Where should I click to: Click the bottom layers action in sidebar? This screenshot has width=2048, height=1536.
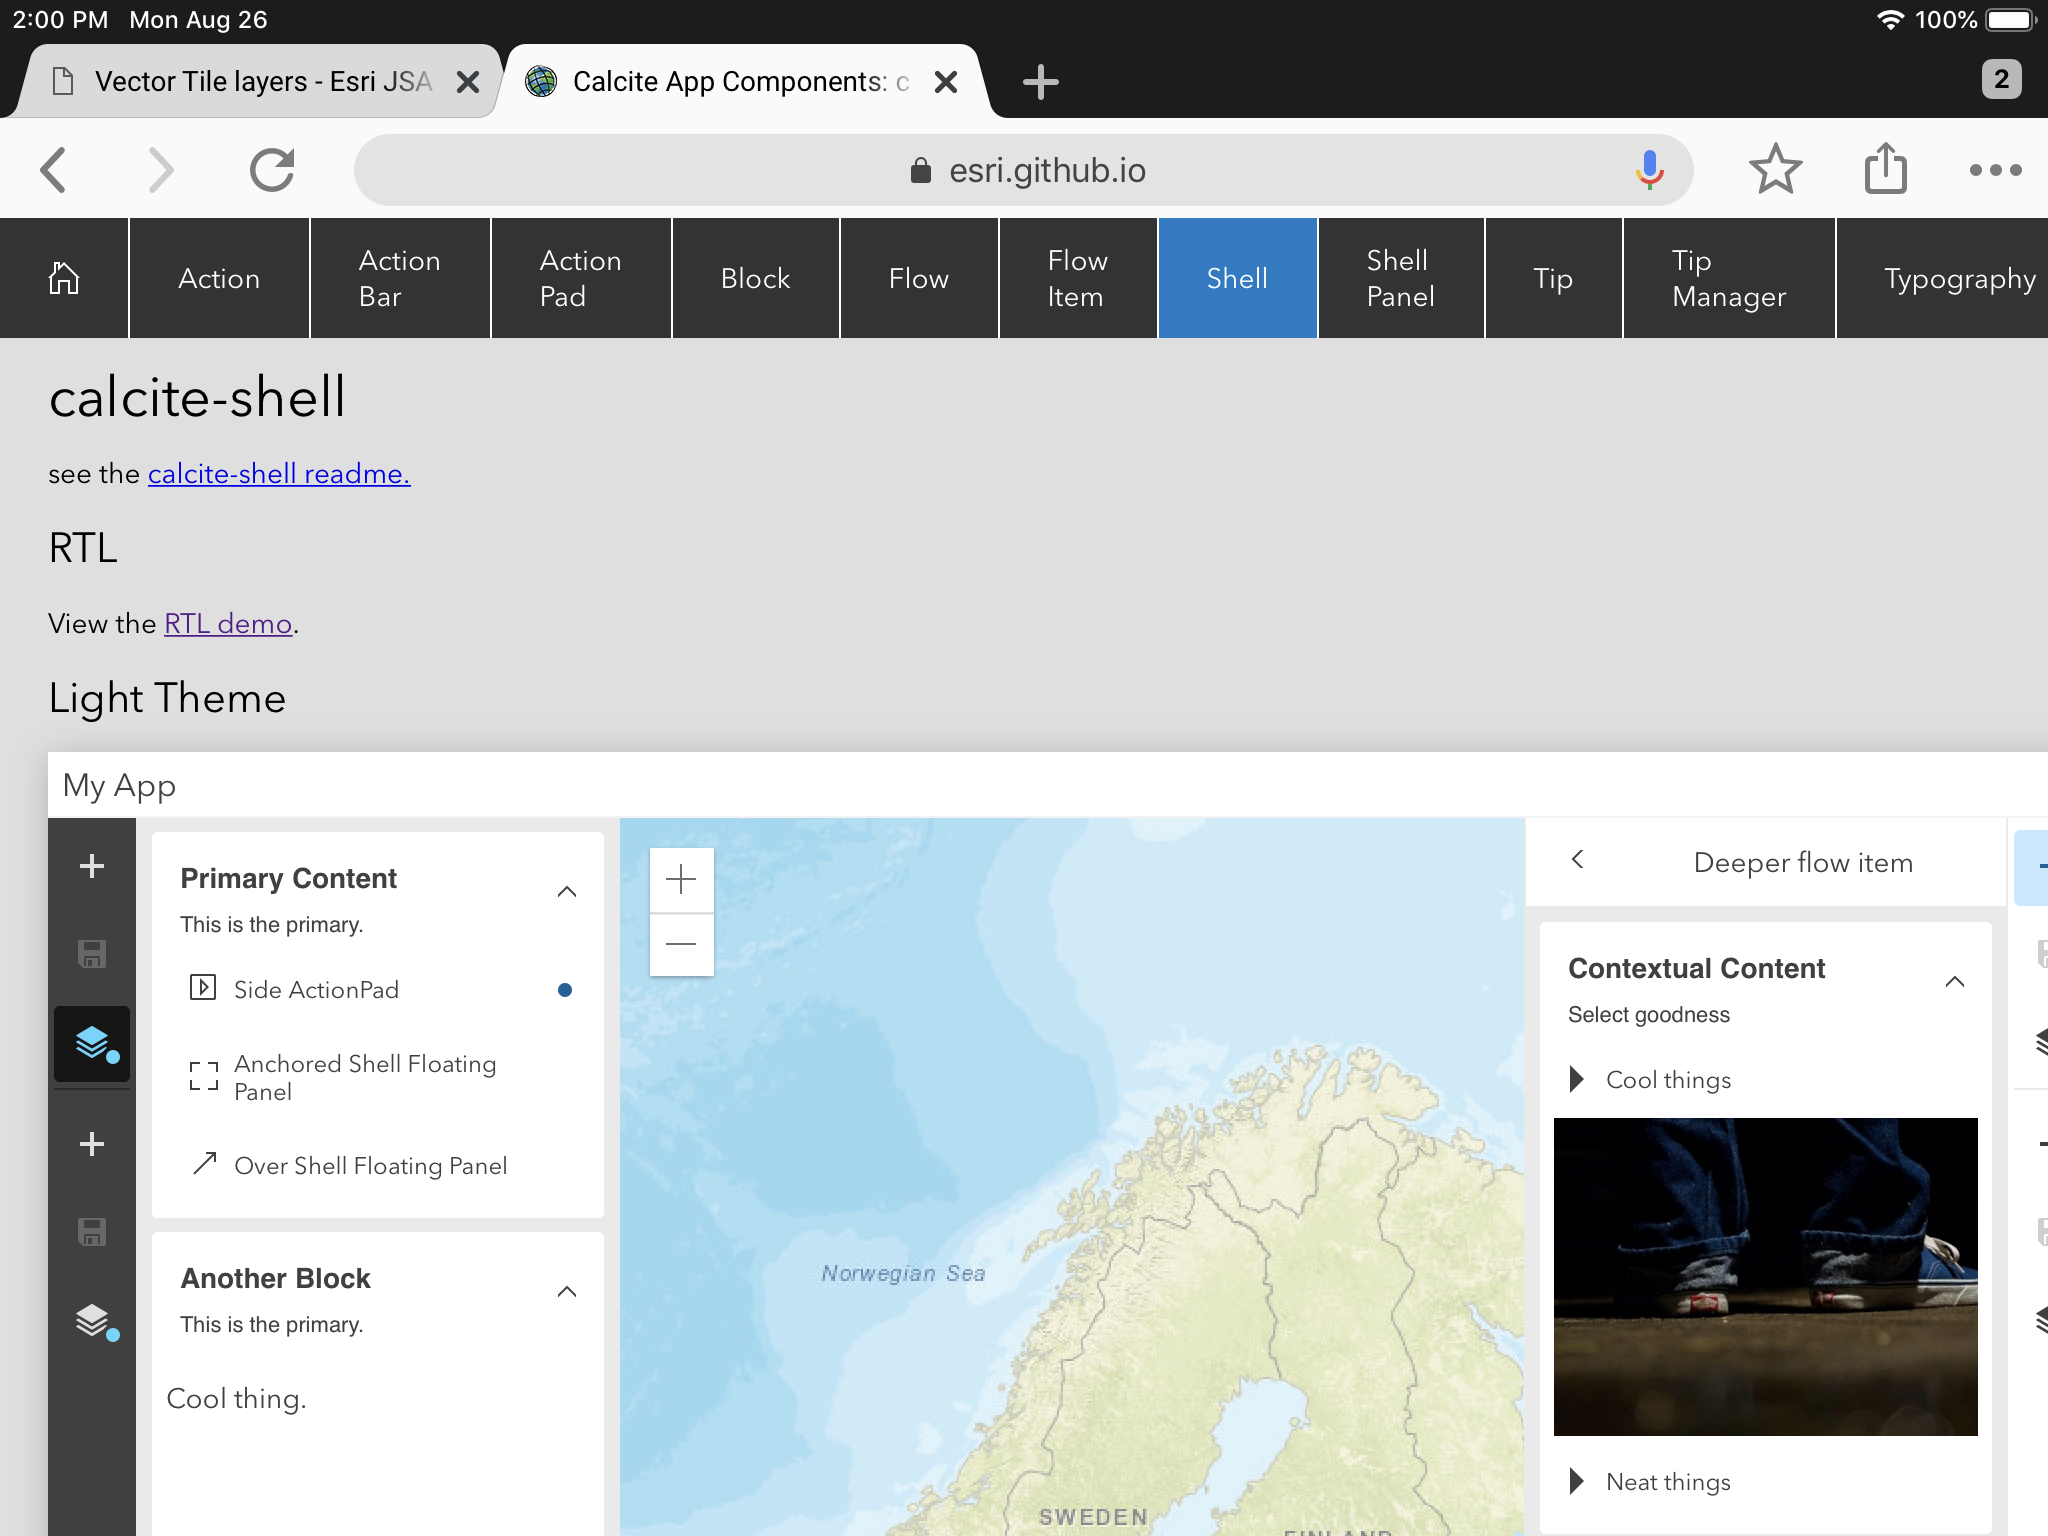pyautogui.click(x=92, y=1322)
